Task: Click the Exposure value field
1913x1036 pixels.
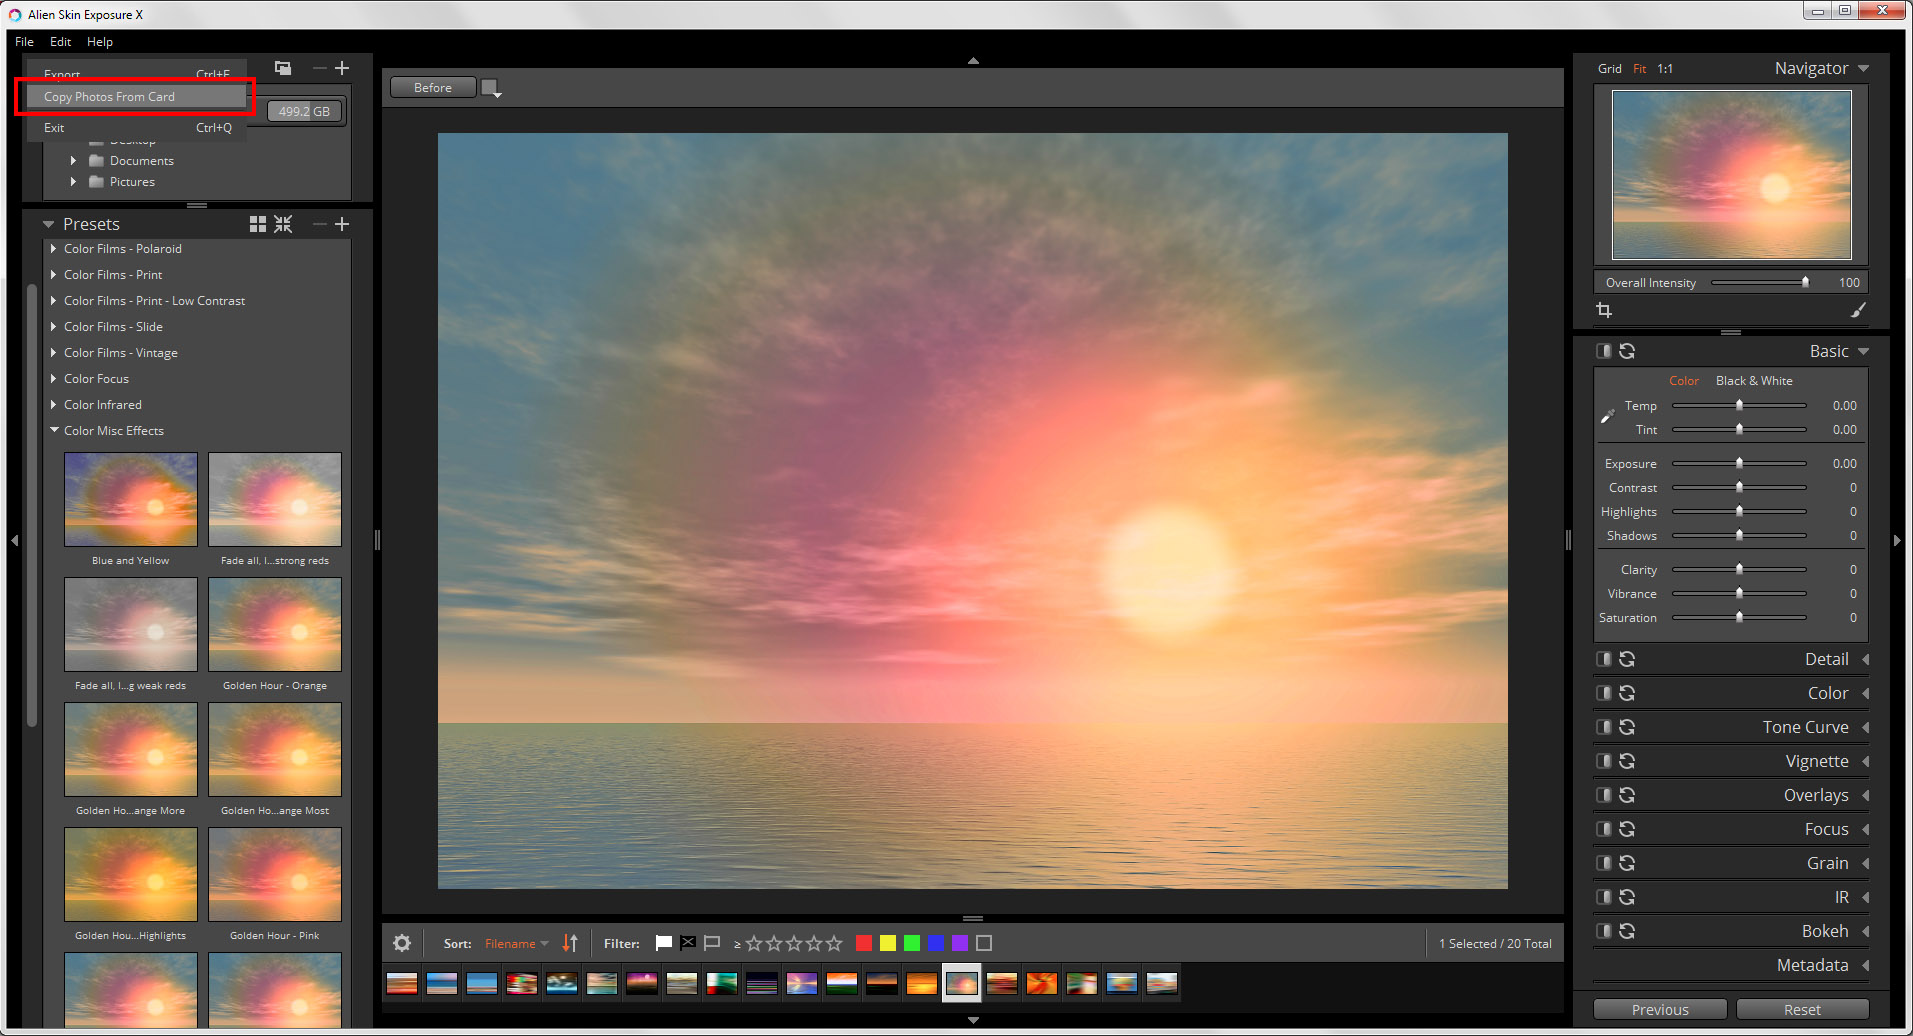Action: (x=1844, y=464)
